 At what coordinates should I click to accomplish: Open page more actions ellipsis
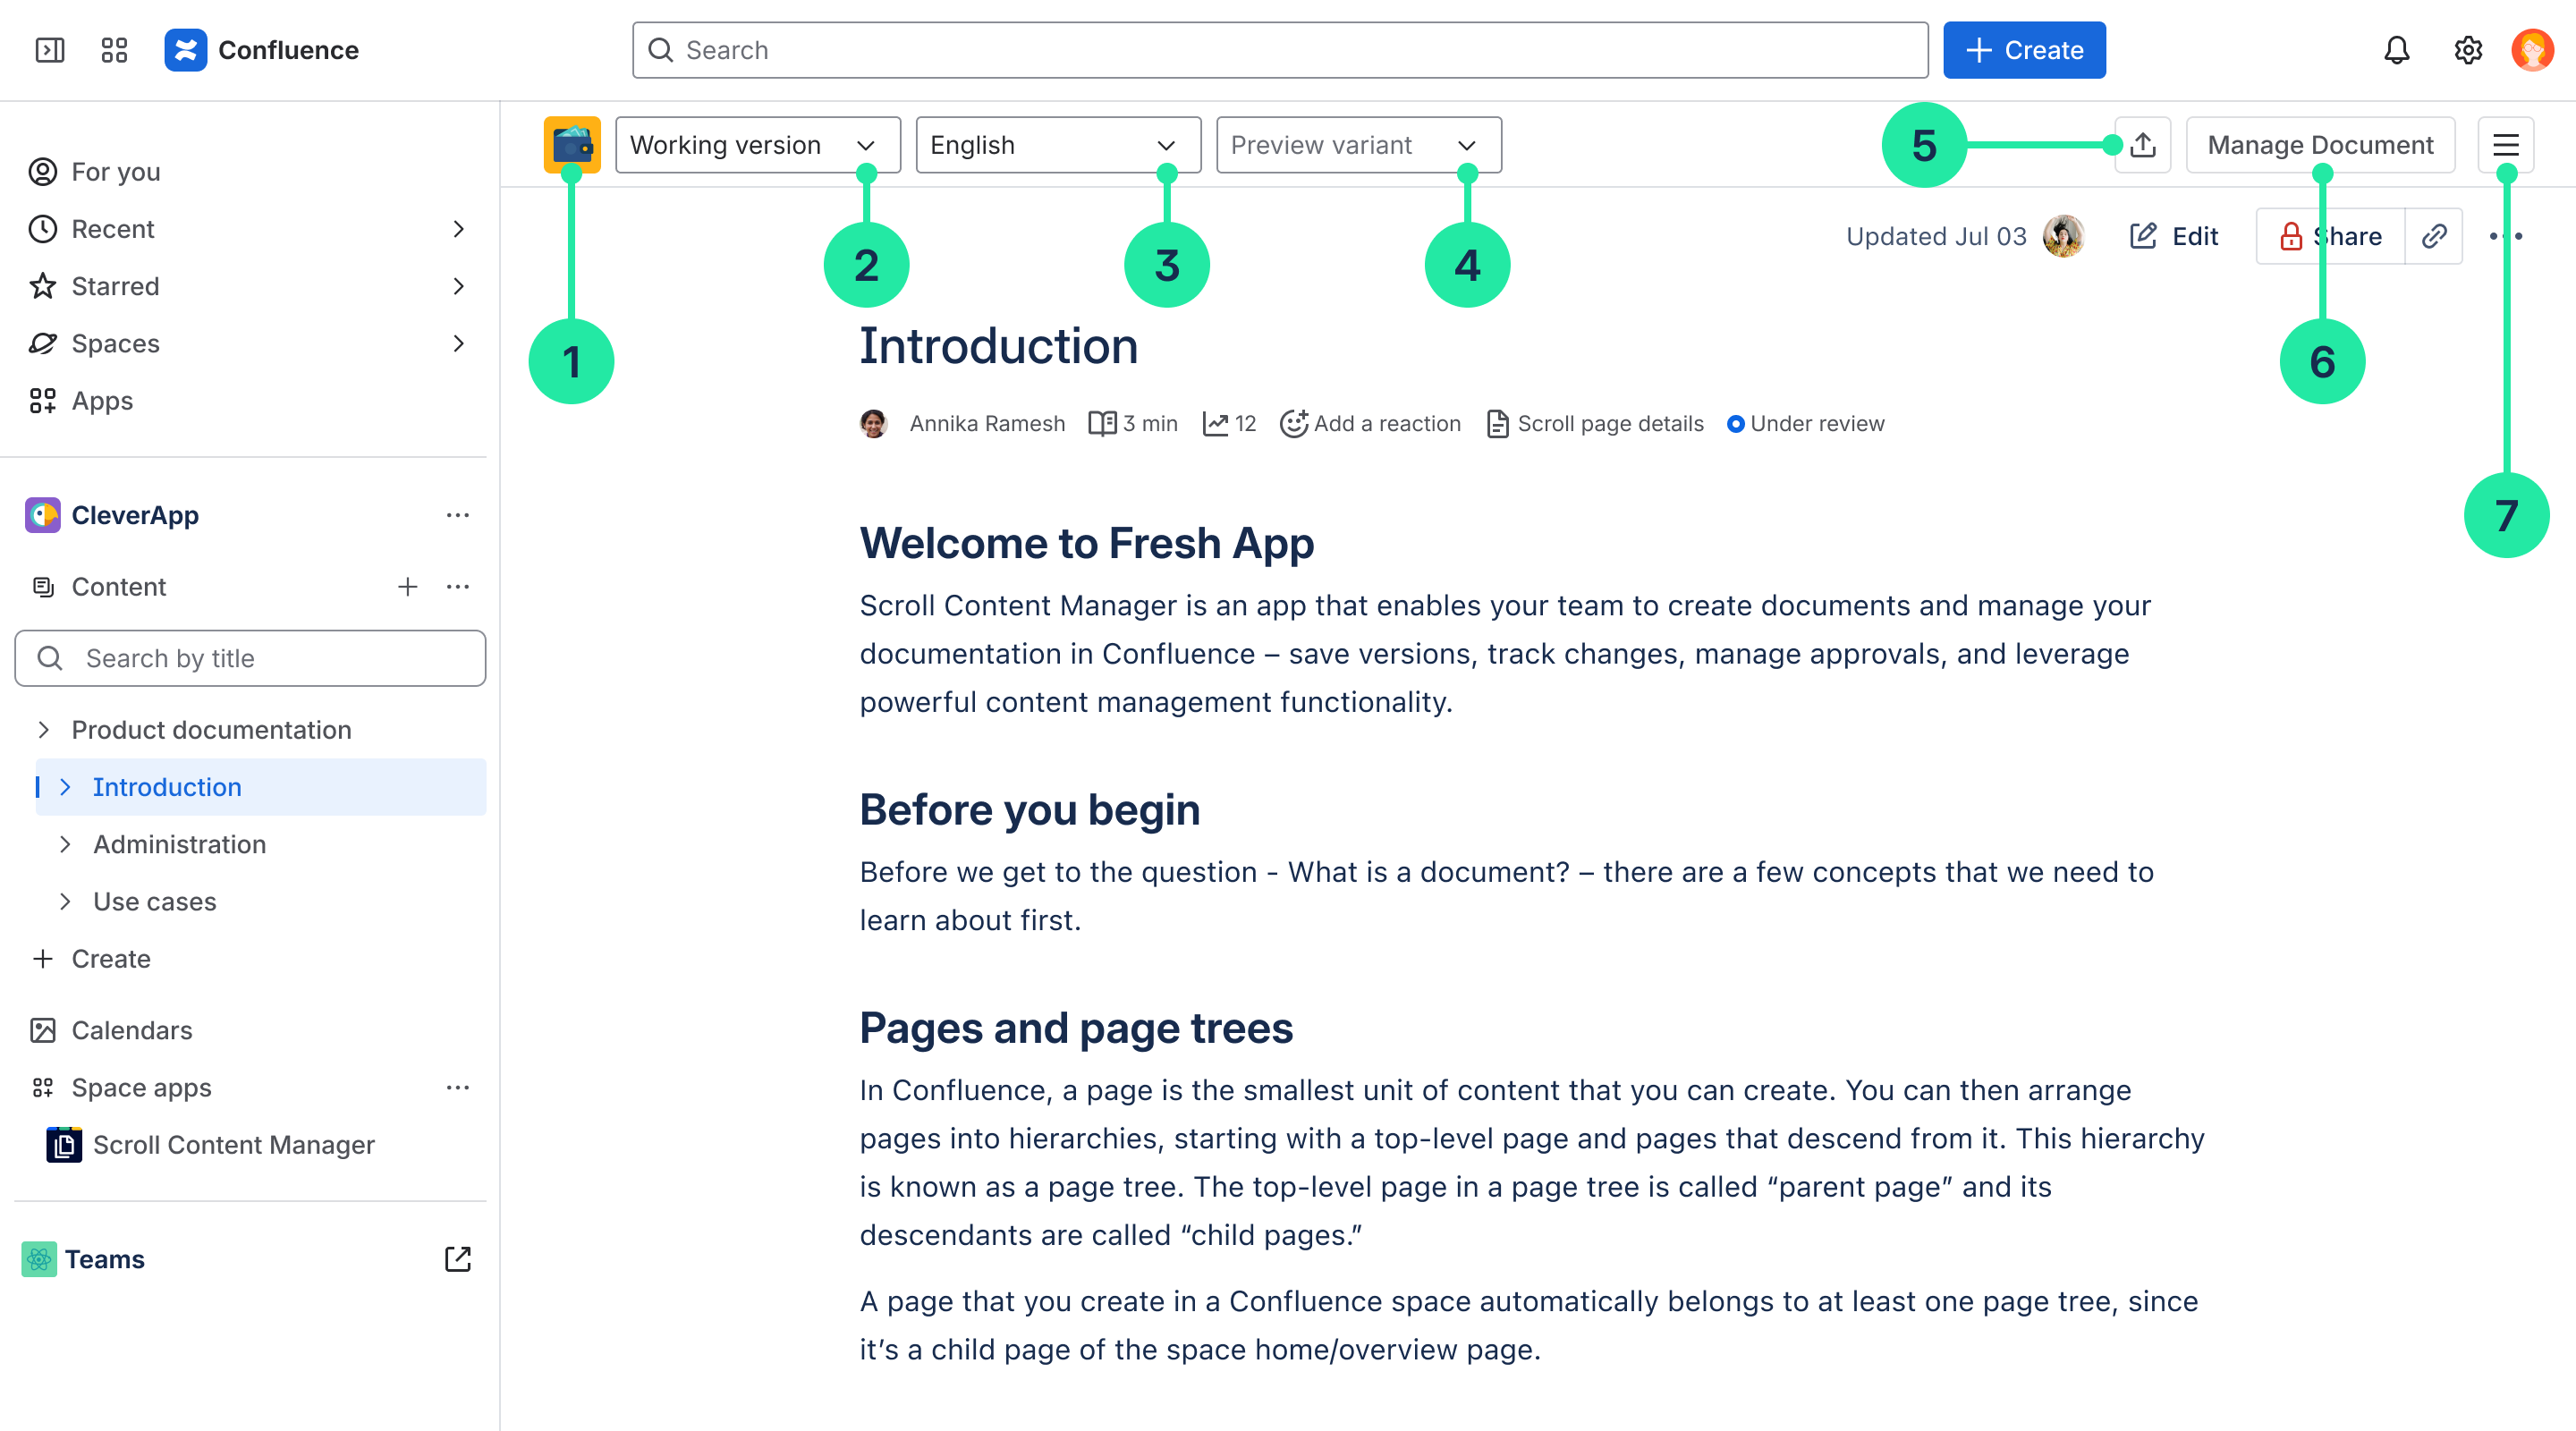tap(2505, 236)
